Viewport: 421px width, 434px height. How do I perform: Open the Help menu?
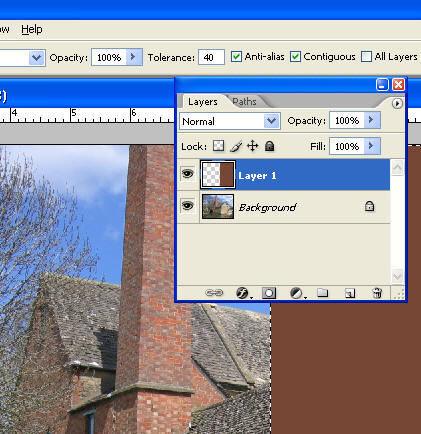pos(32,29)
